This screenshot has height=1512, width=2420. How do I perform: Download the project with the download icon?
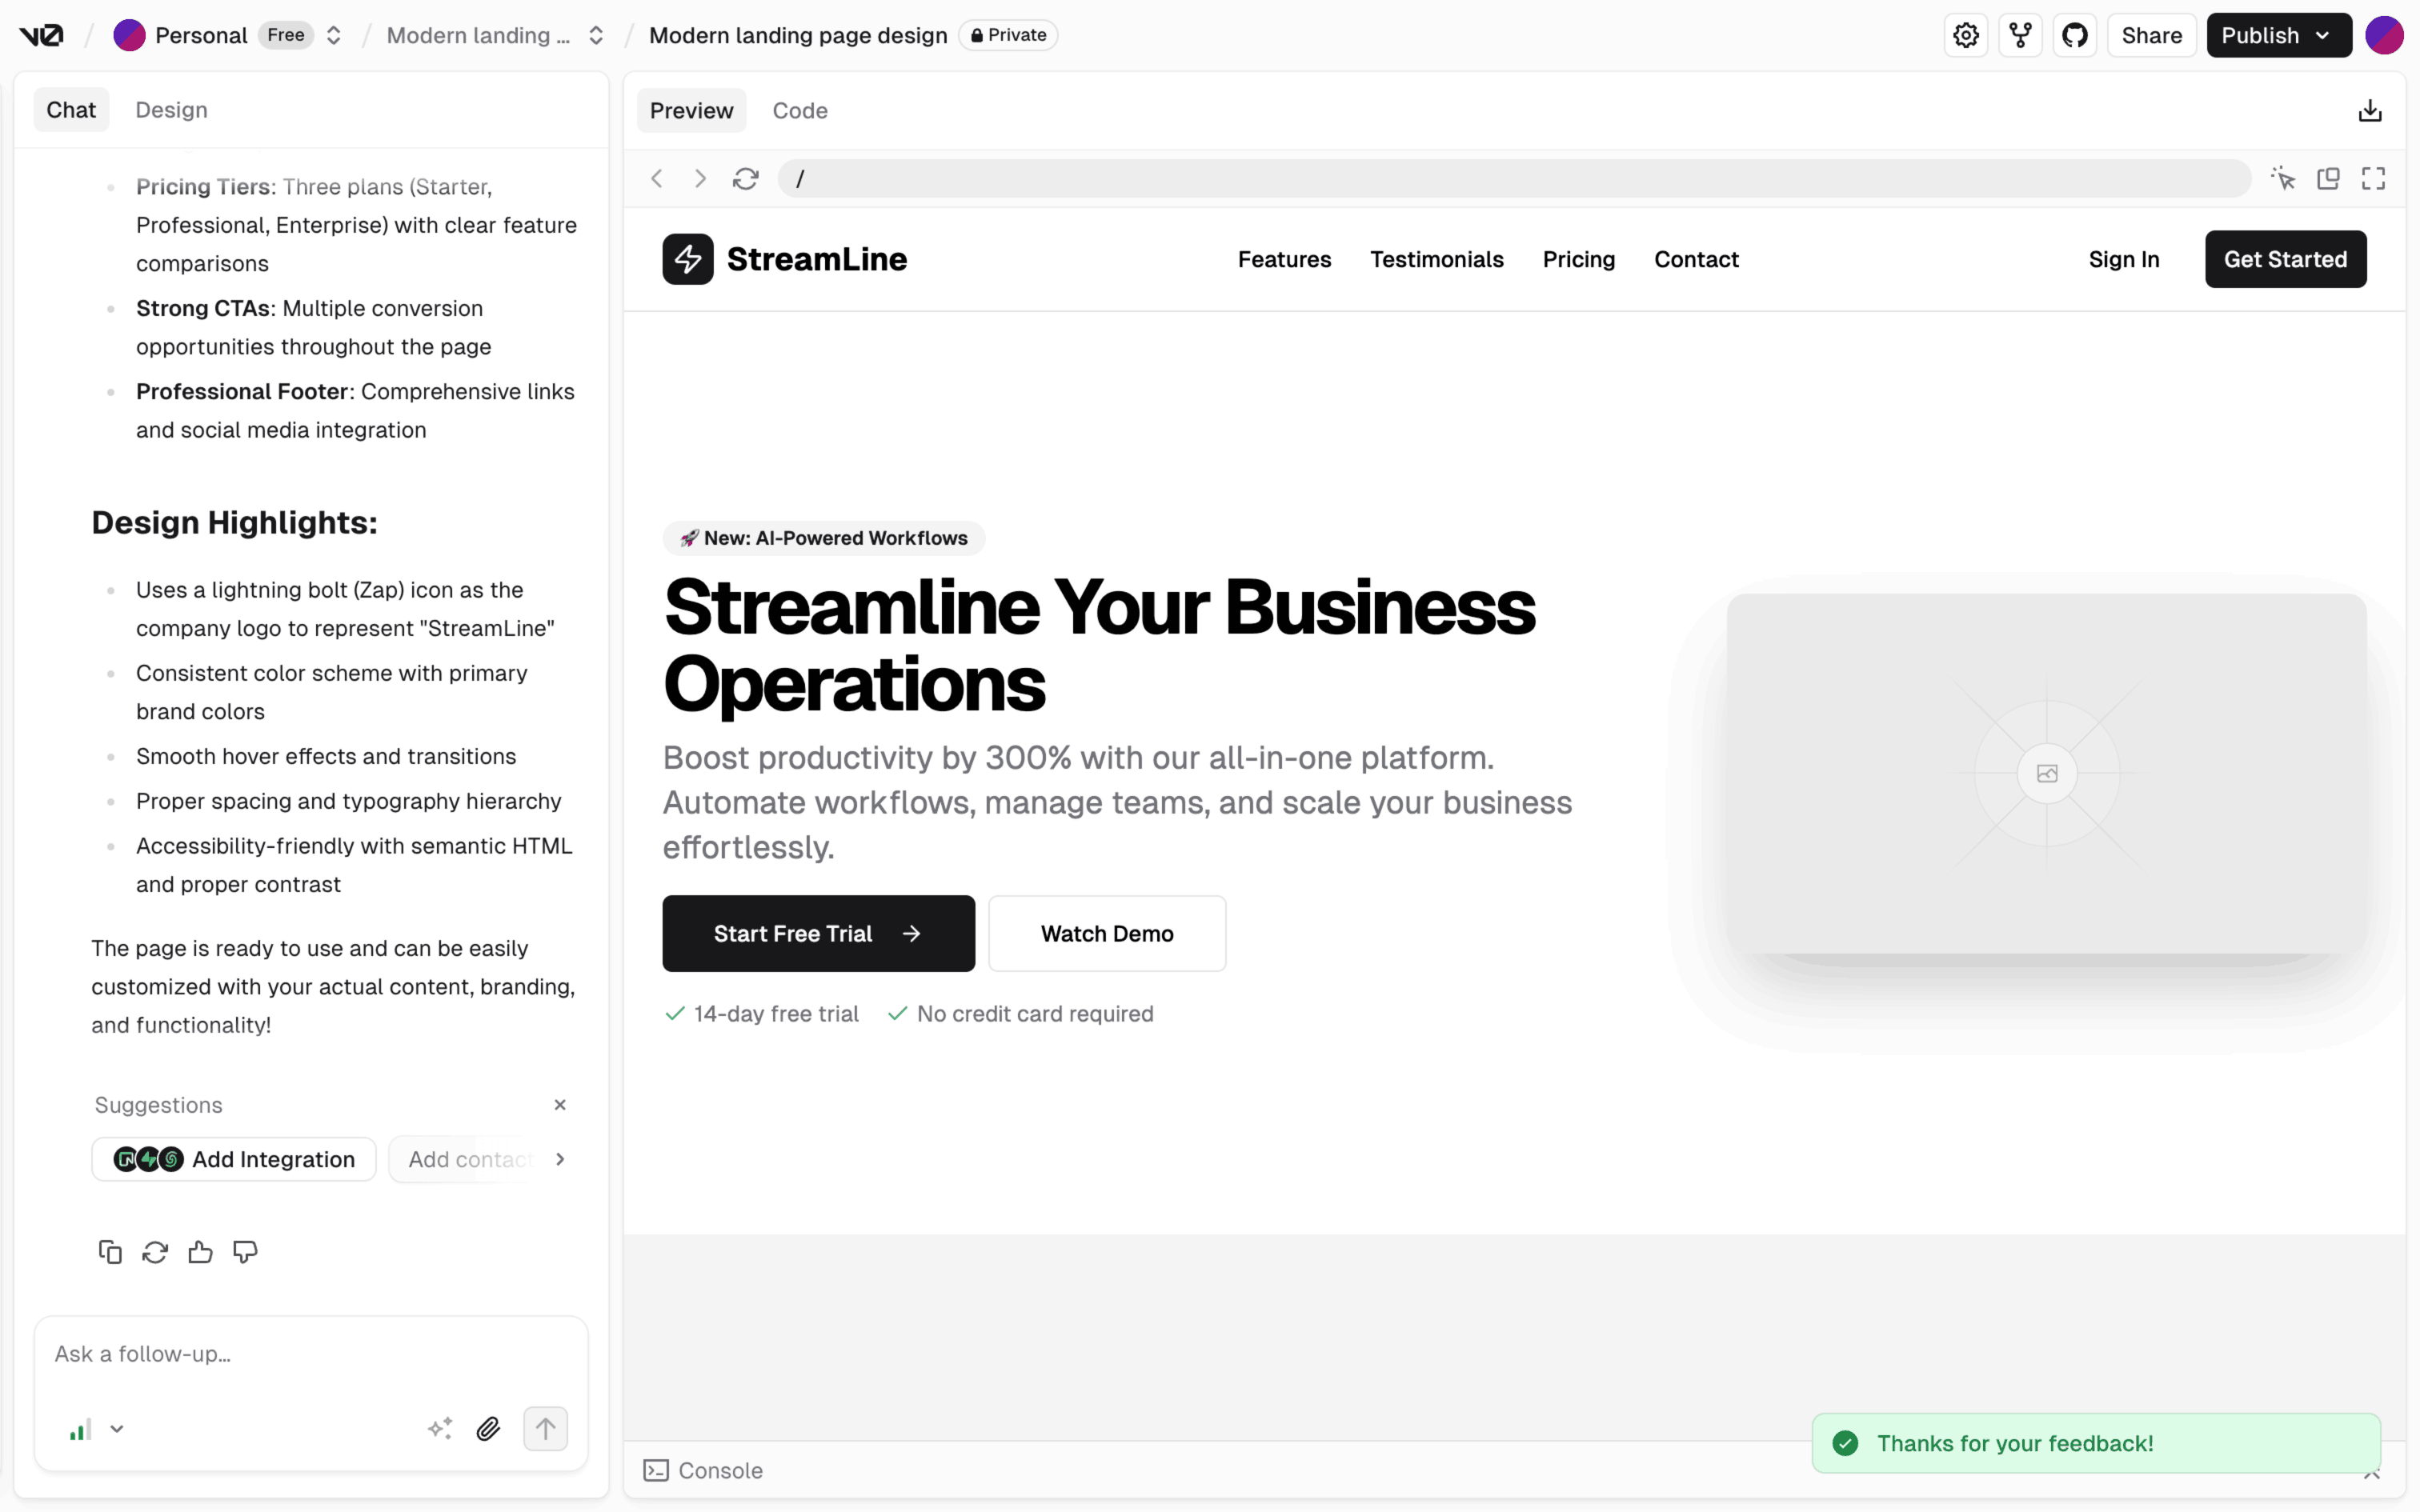point(2369,111)
